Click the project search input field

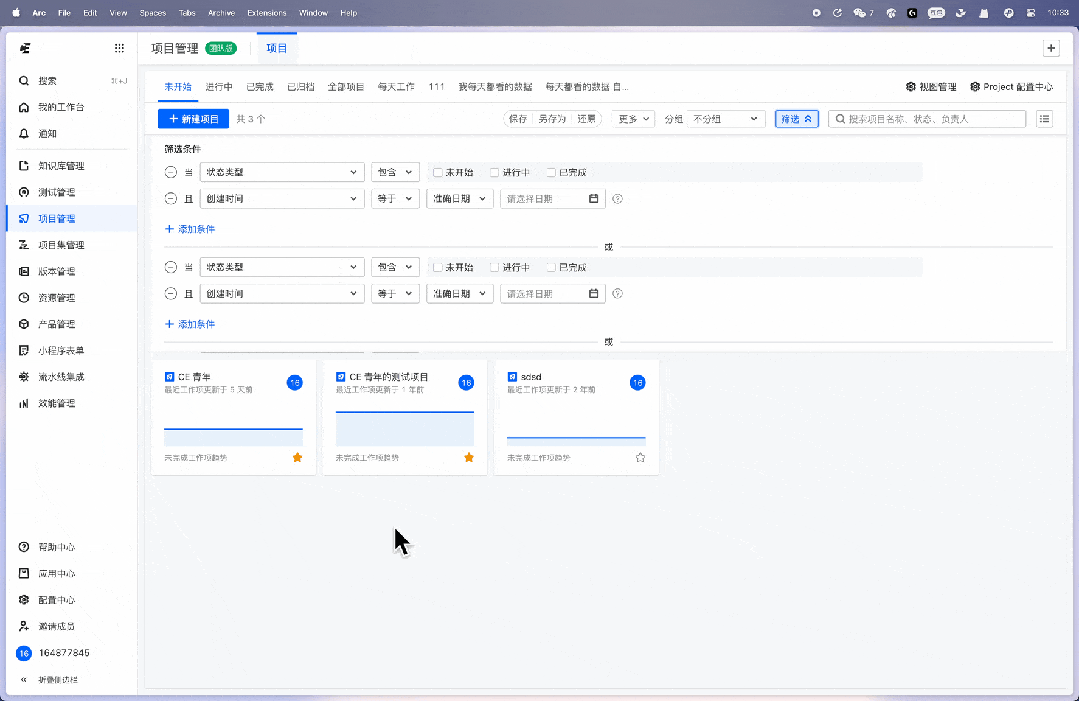(934, 119)
